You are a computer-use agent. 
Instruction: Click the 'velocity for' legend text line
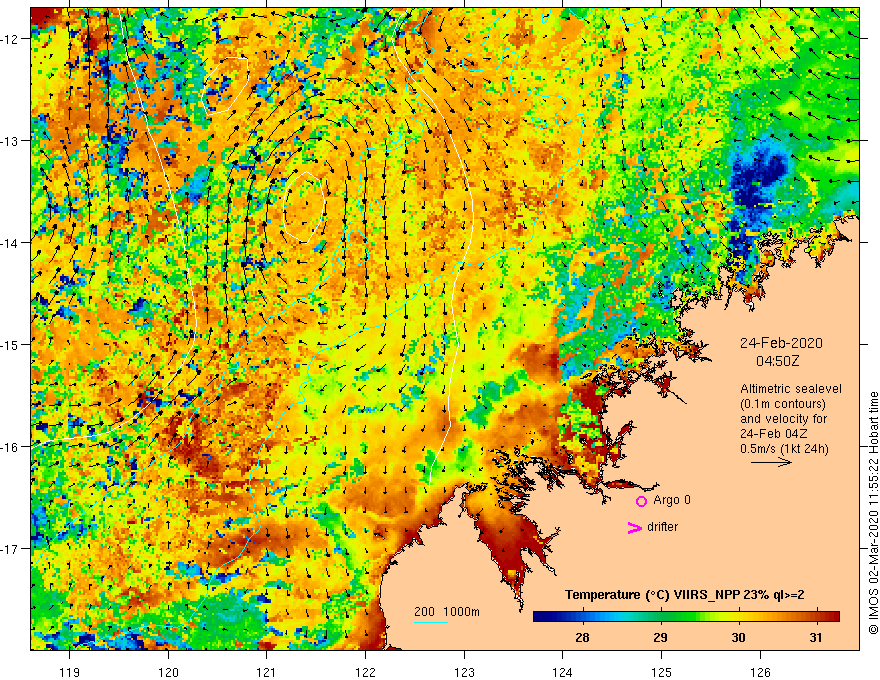pyautogui.click(x=783, y=419)
